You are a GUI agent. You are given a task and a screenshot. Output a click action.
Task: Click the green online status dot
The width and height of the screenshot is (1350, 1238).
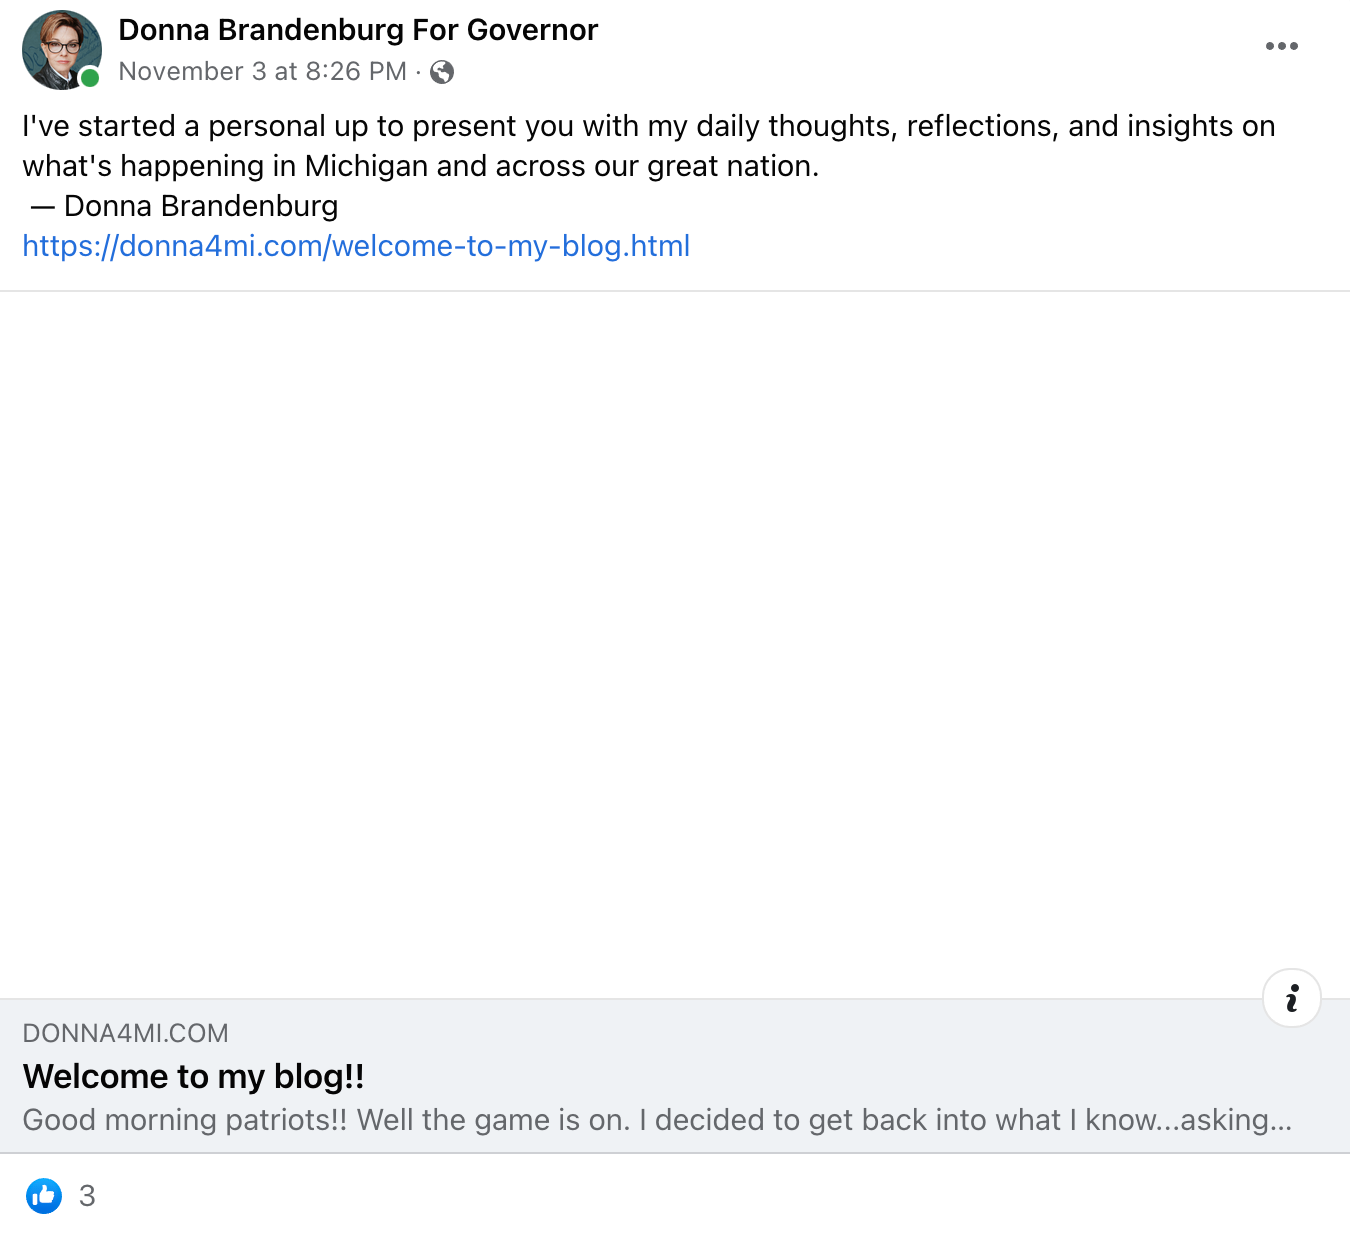pos(90,78)
